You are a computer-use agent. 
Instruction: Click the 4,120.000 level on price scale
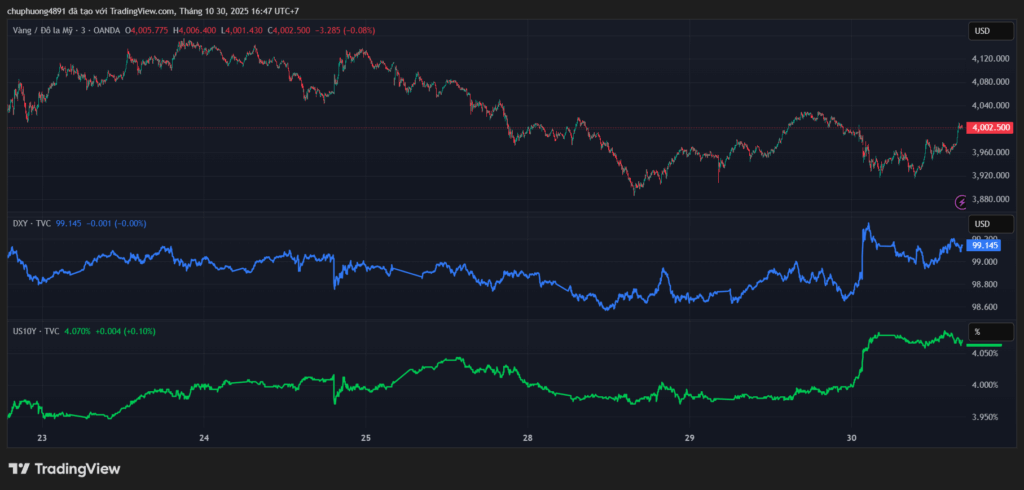click(991, 59)
